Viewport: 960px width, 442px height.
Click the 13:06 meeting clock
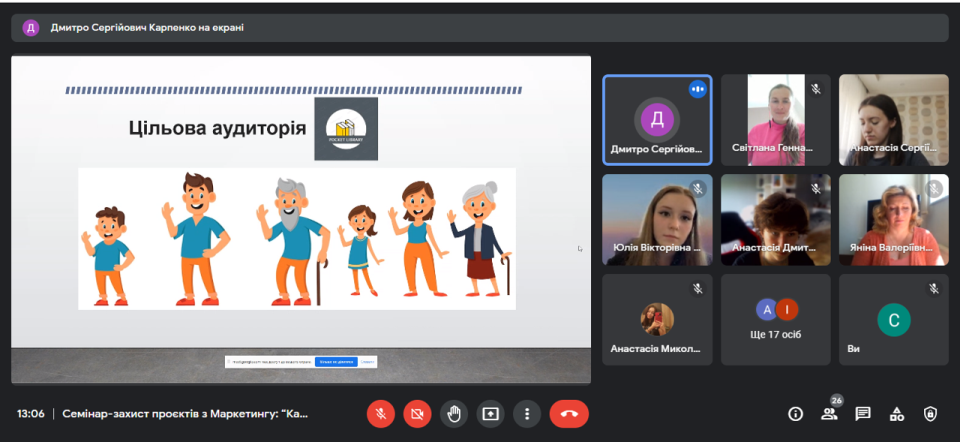(31, 414)
